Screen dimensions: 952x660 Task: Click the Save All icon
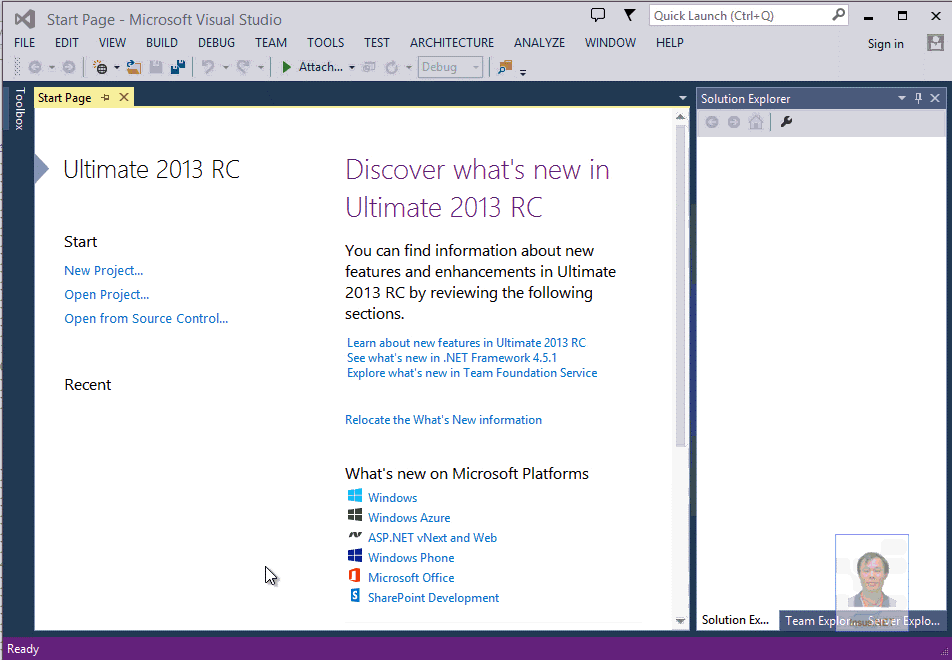coord(178,67)
